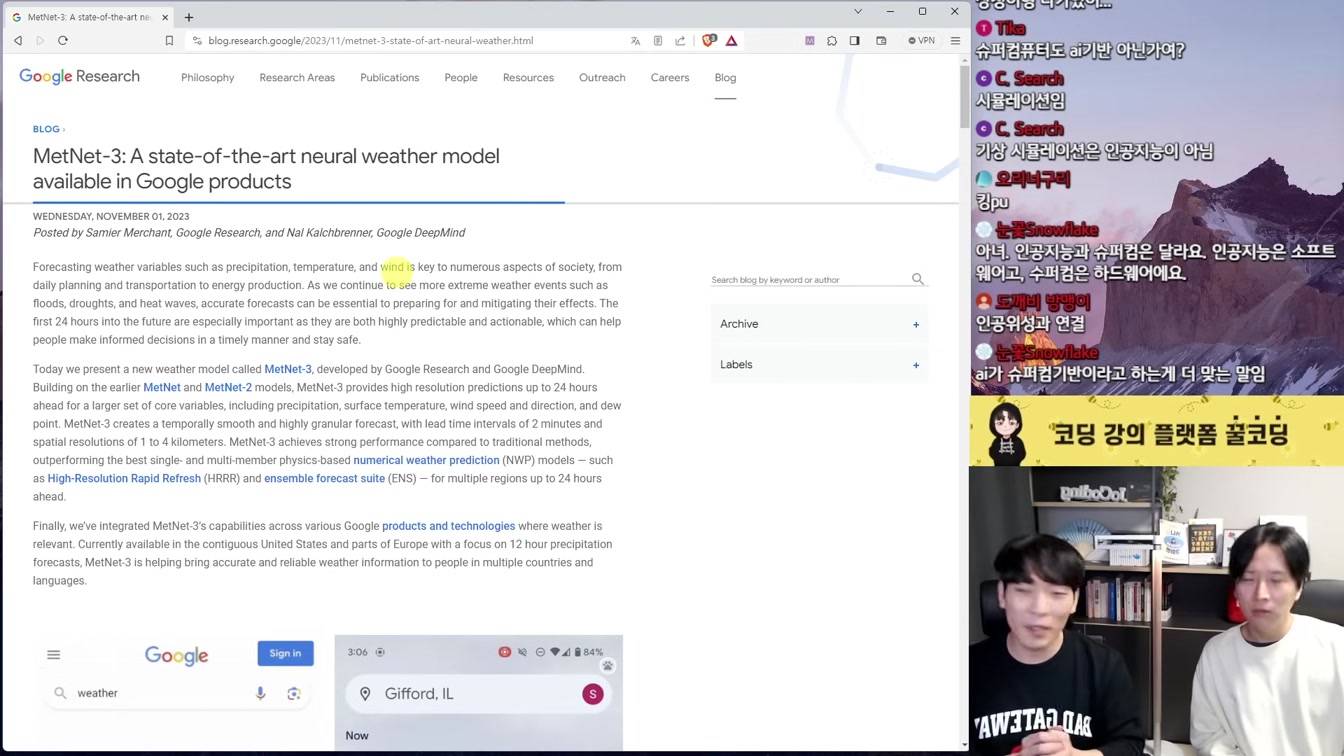Click the microphone voice search icon
This screenshot has height=756, width=1344.
[261, 693]
